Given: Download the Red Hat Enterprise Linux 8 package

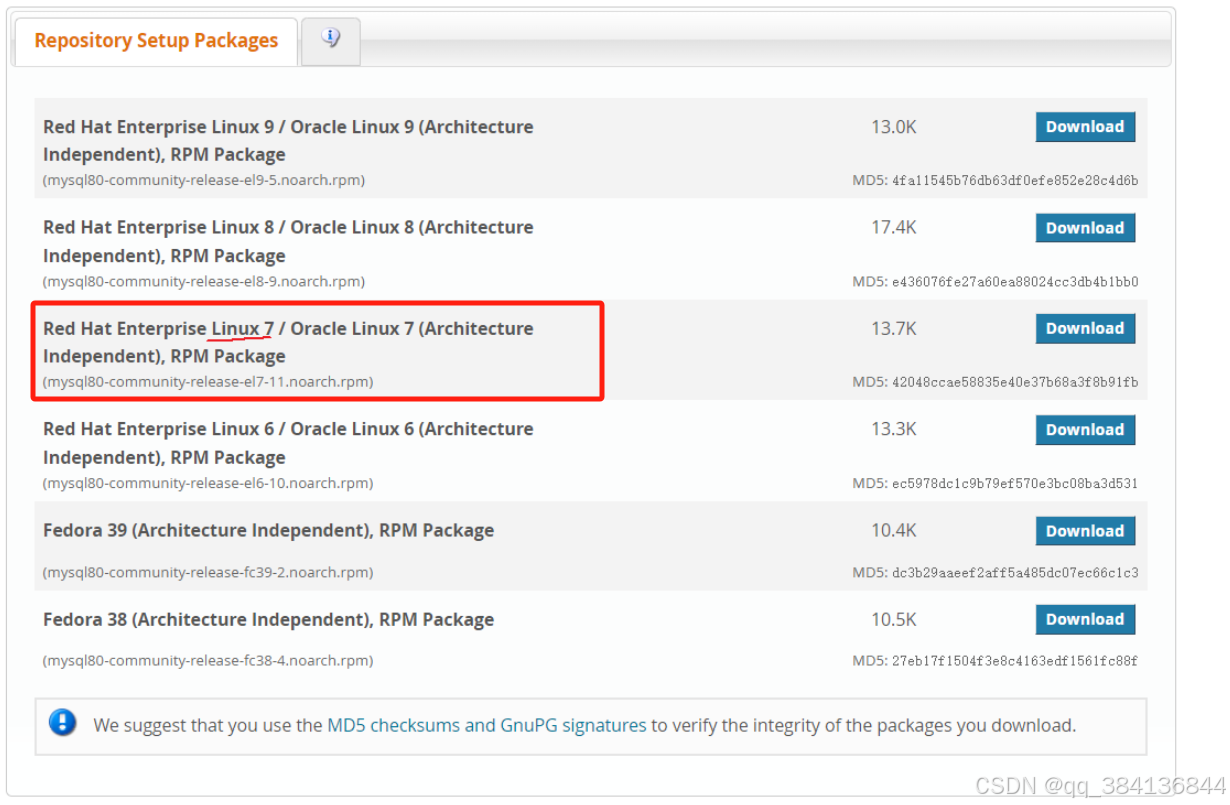Looking at the screenshot, I should (x=1085, y=228).
